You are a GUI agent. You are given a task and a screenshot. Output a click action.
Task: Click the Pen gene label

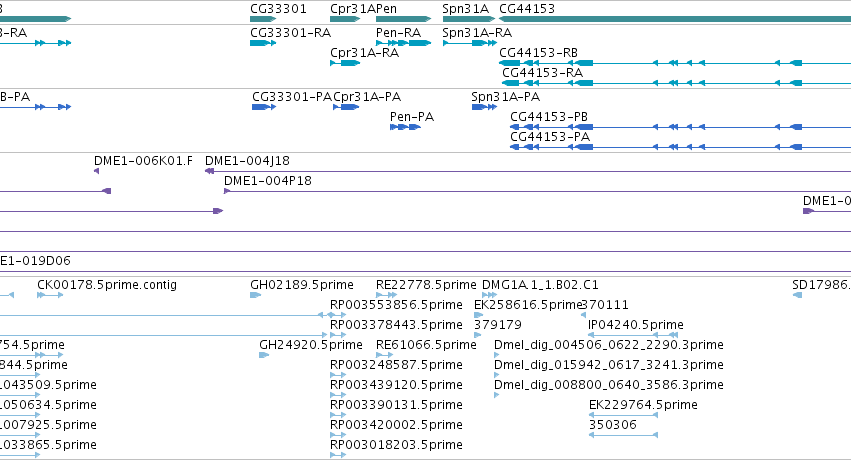click(x=386, y=9)
